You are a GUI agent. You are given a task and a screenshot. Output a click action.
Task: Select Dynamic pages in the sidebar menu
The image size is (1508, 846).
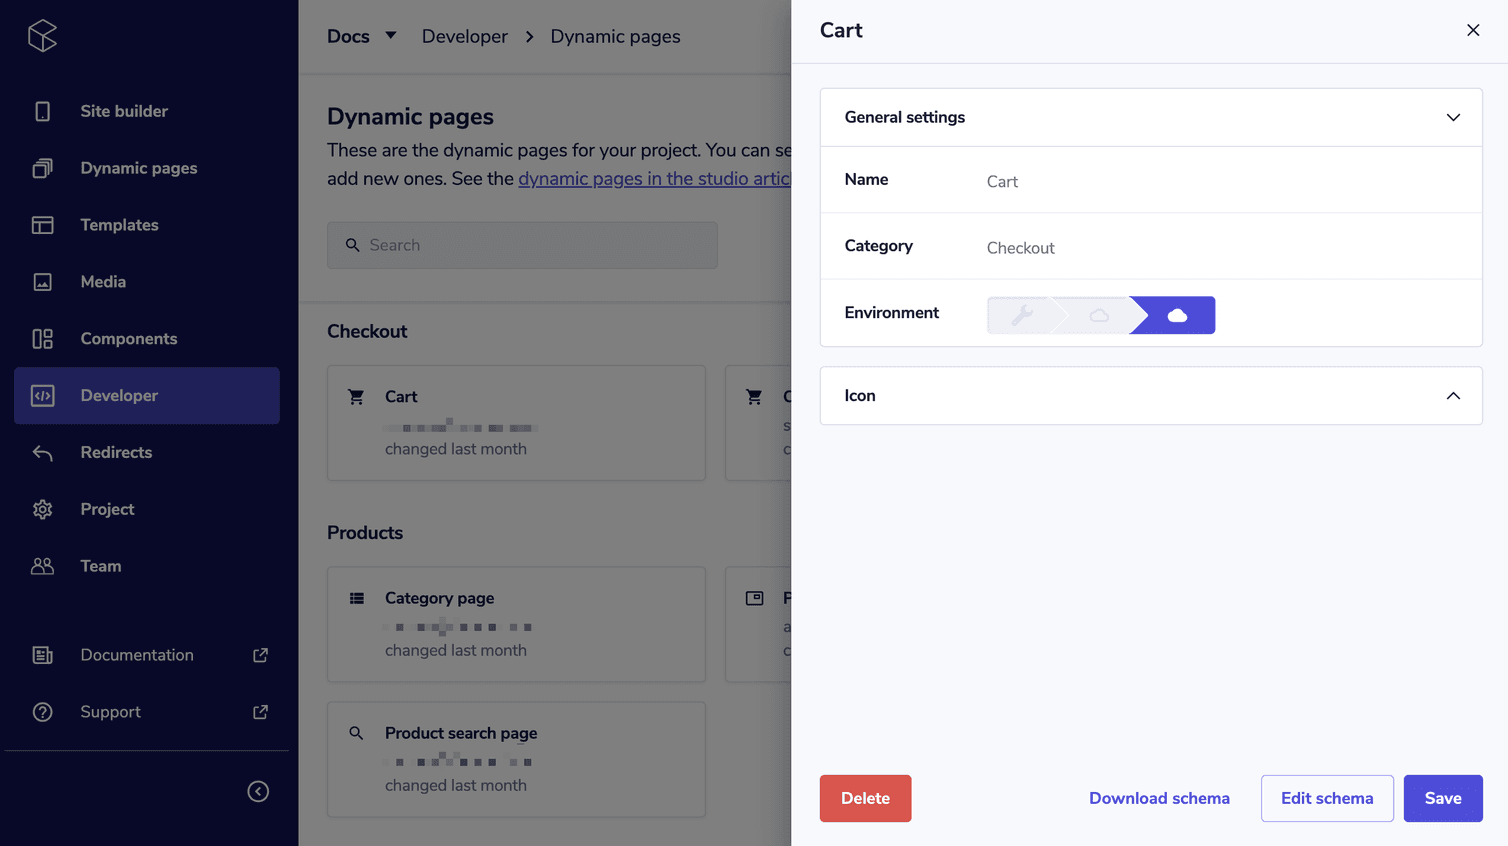(138, 168)
